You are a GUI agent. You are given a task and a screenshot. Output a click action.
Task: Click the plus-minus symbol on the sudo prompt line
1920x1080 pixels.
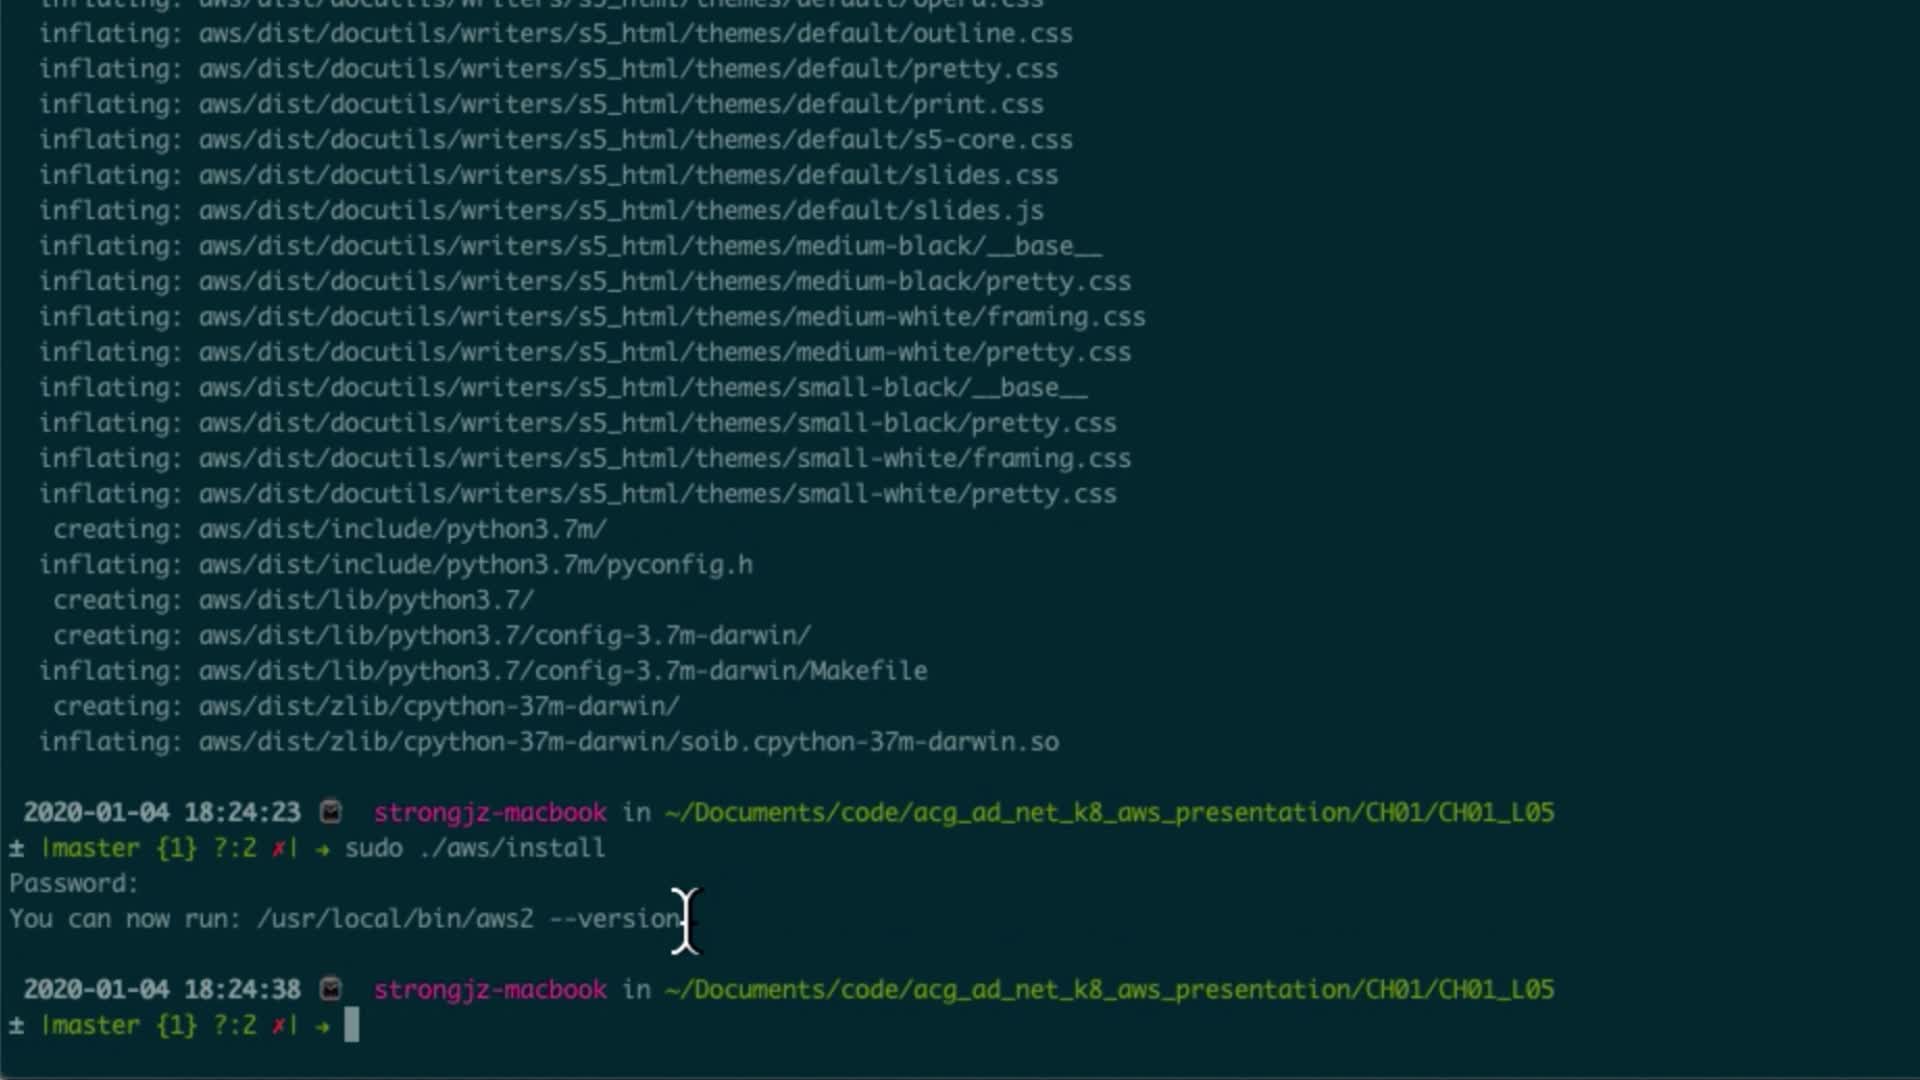16,848
